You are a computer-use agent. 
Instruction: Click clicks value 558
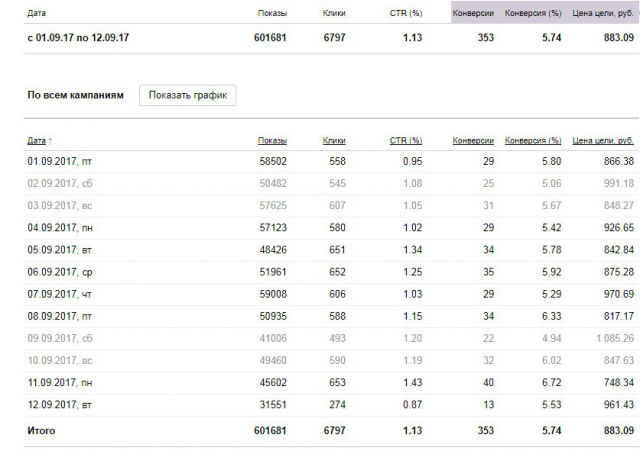coord(337,161)
